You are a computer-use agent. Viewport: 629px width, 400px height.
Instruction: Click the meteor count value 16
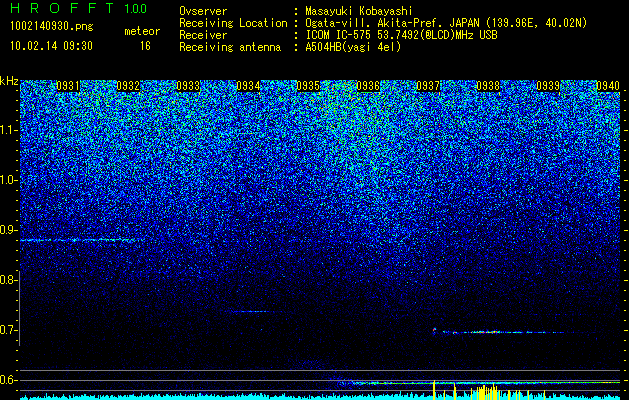click(x=145, y=46)
